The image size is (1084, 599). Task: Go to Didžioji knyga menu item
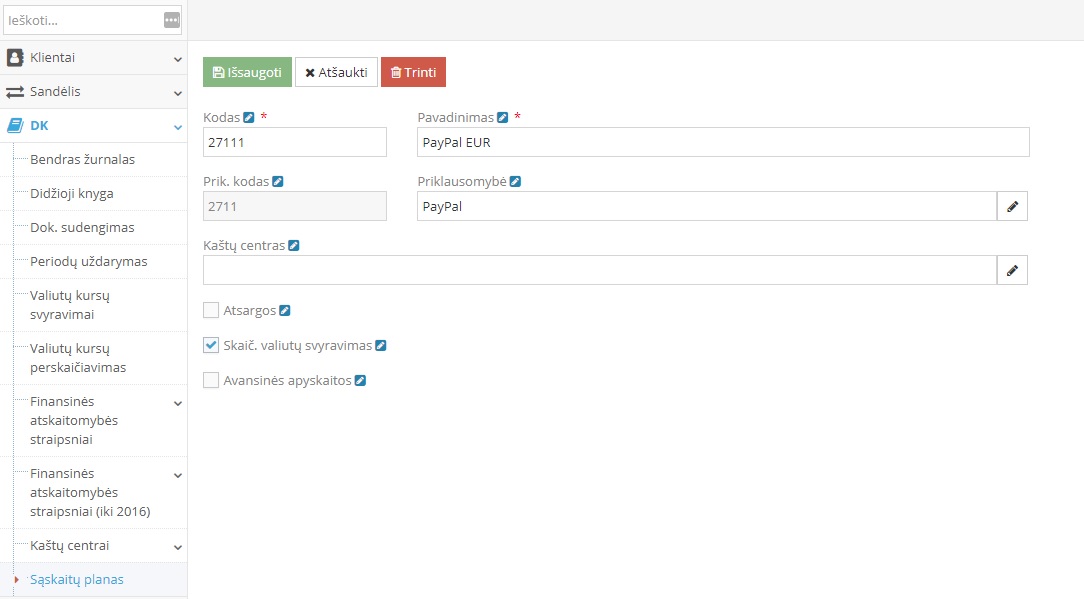[x=71, y=193]
